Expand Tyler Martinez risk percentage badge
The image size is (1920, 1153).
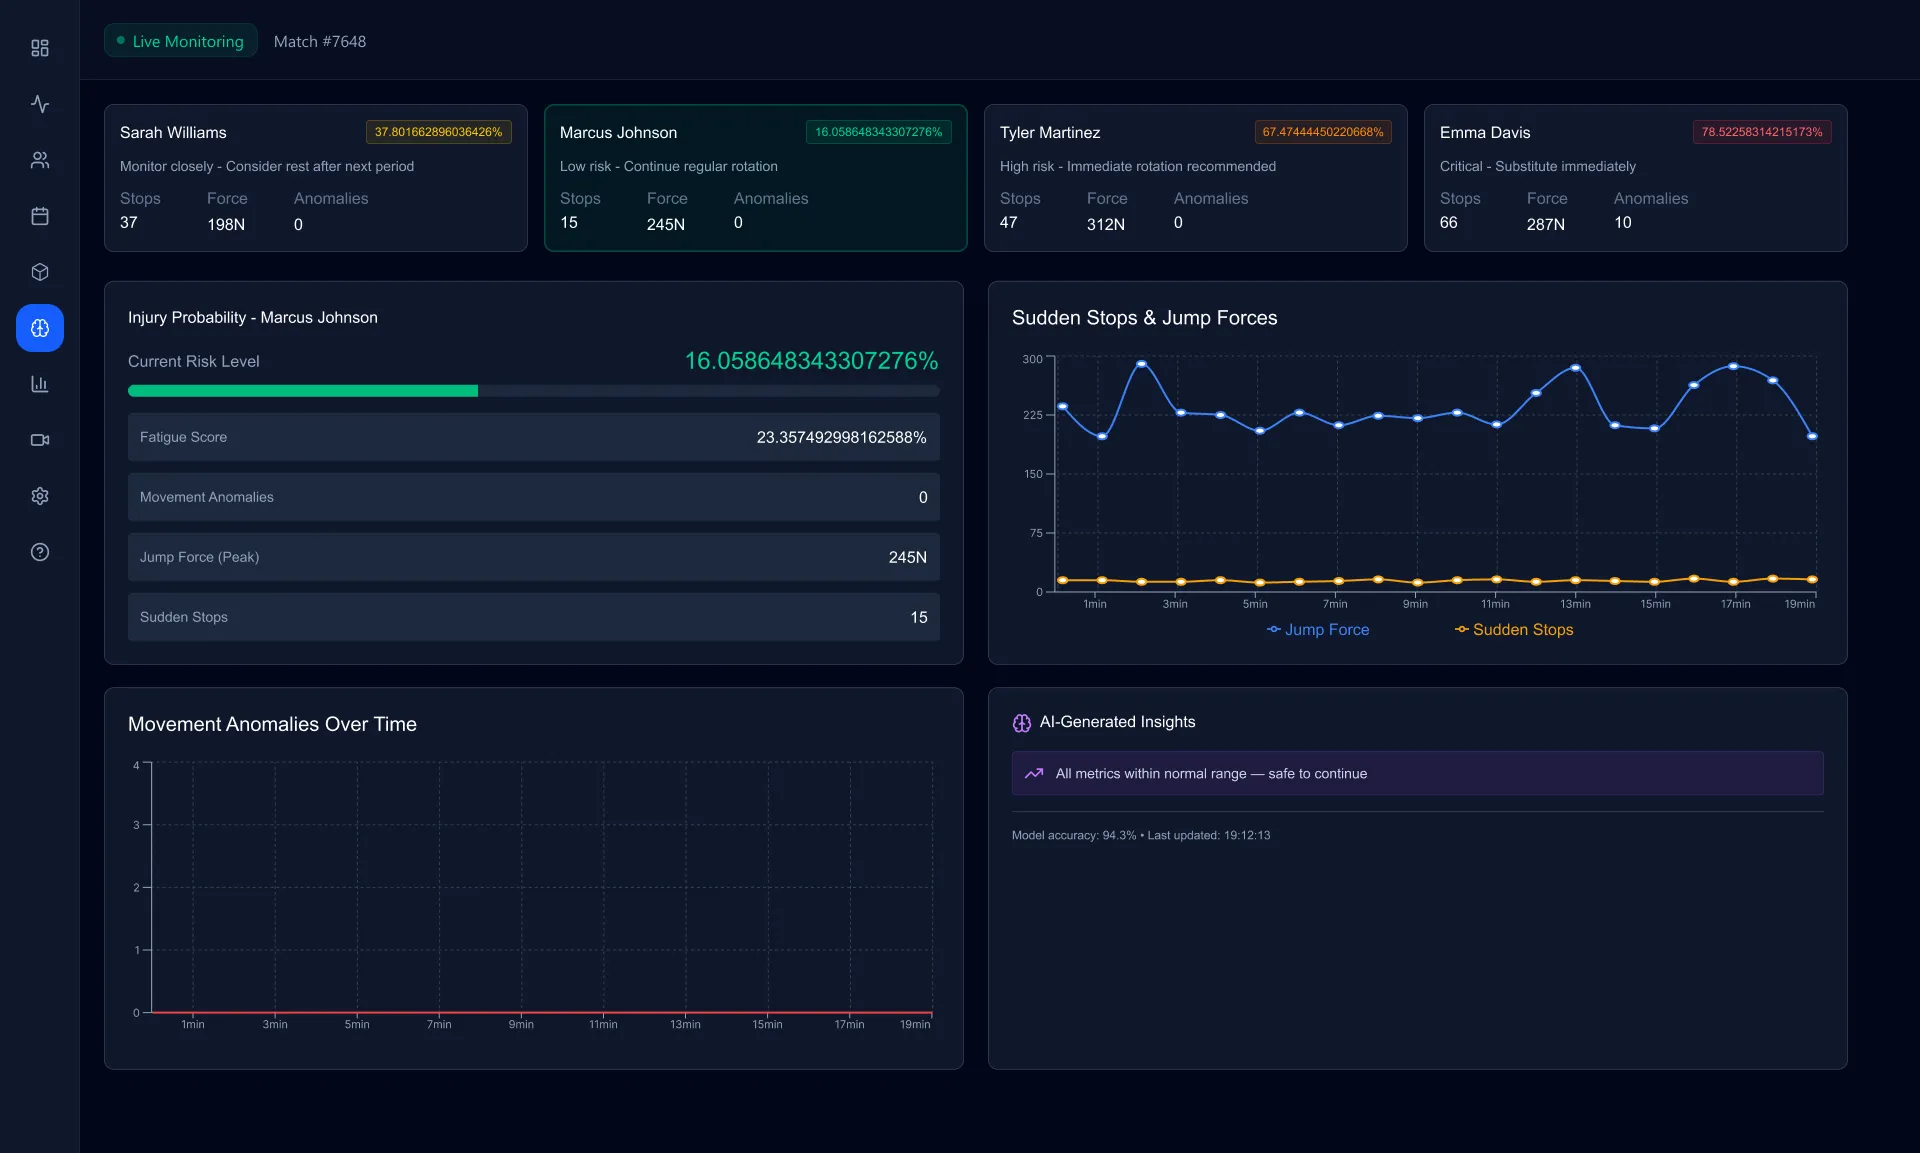1322,131
